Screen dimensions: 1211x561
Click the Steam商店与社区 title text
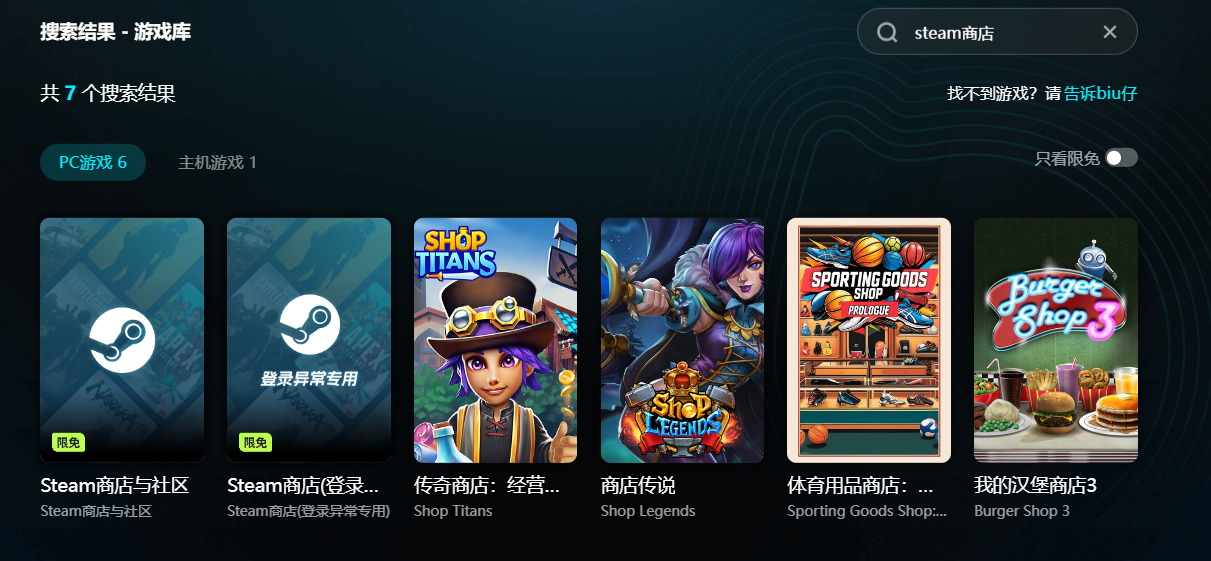[114, 486]
